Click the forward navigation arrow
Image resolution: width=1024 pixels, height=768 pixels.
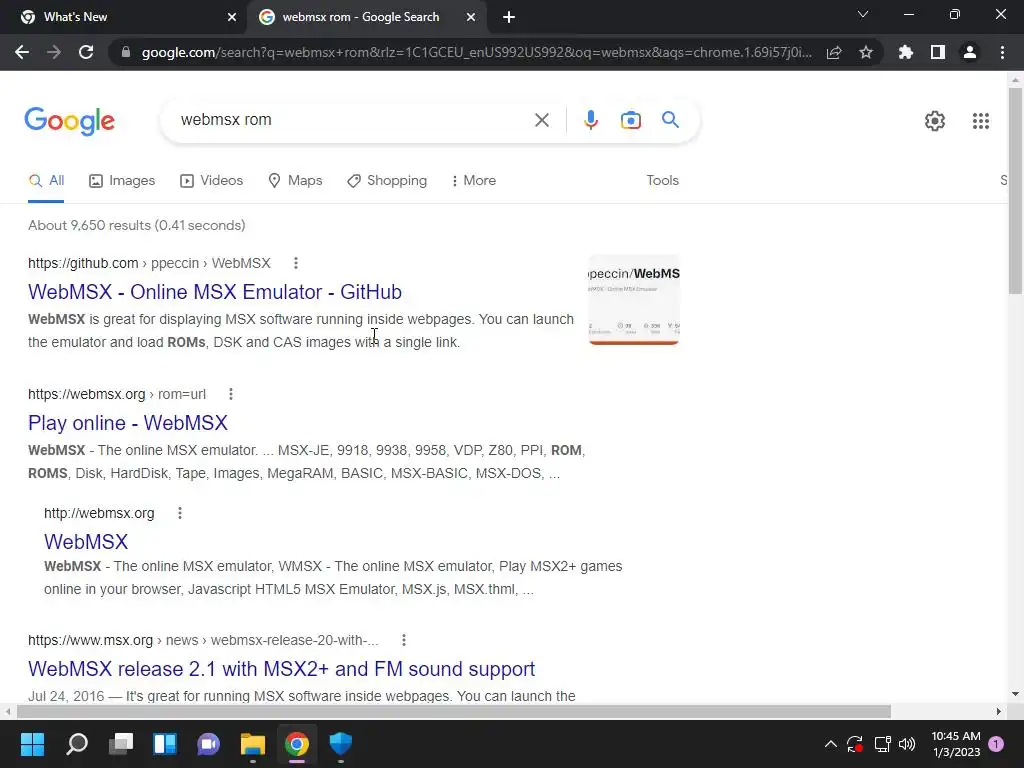pos(54,52)
